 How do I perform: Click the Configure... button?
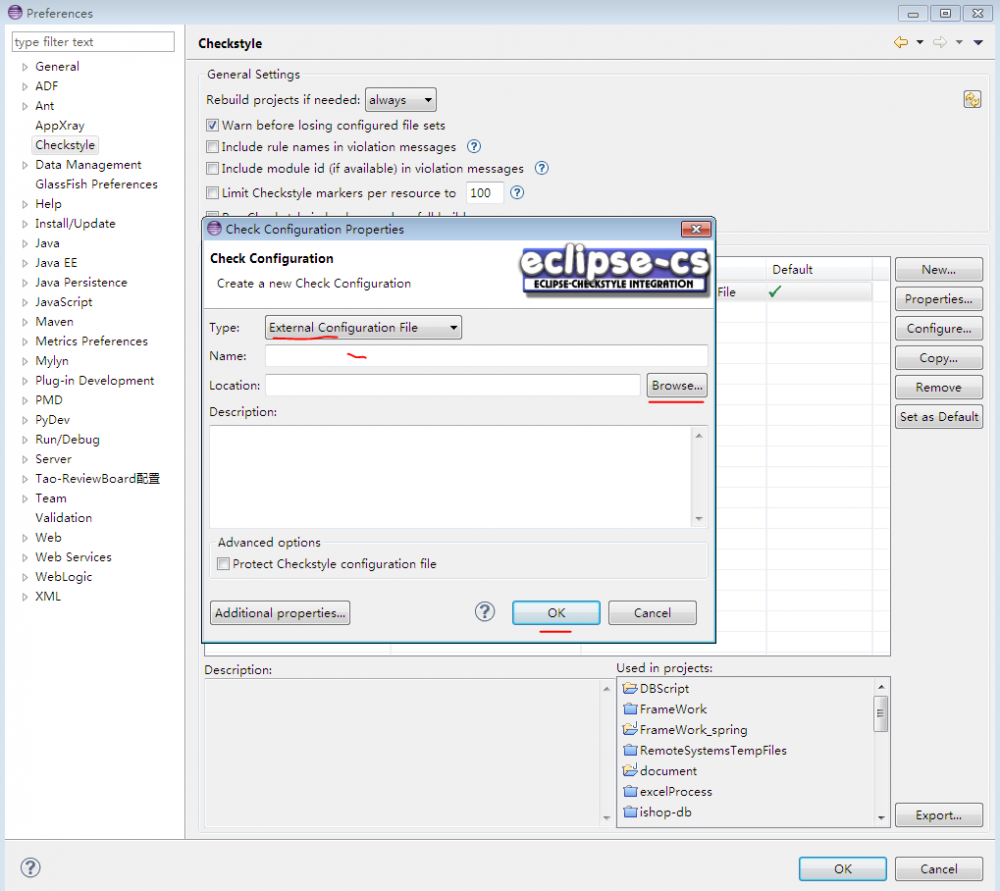[x=938, y=328]
